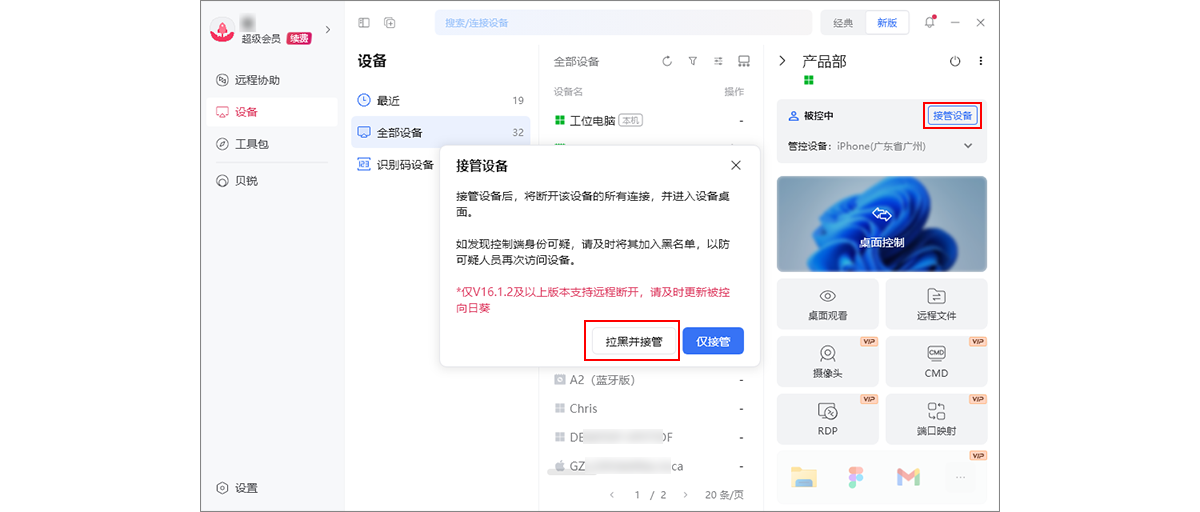Open the 摄像头 camera feature

[828, 361]
